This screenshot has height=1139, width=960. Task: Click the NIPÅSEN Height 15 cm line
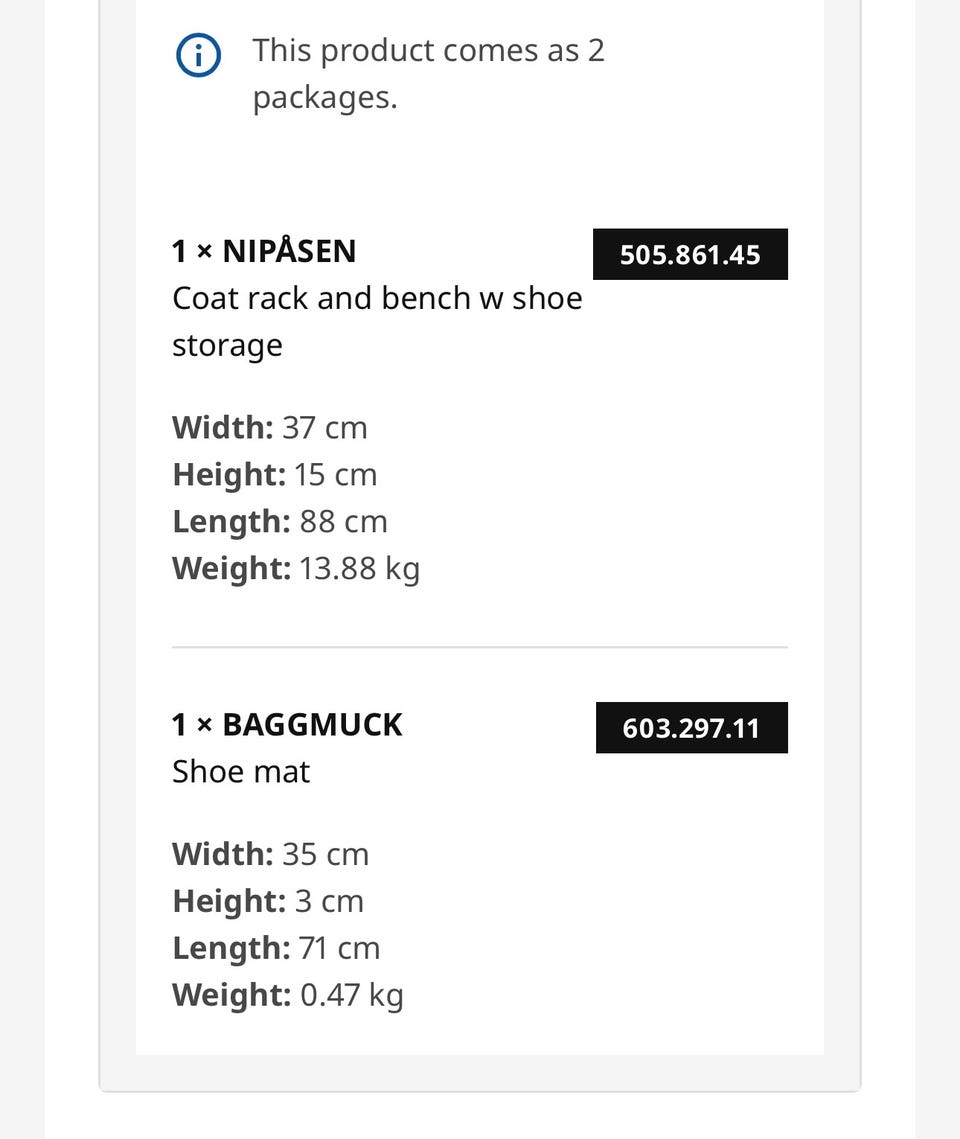tap(274, 474)
